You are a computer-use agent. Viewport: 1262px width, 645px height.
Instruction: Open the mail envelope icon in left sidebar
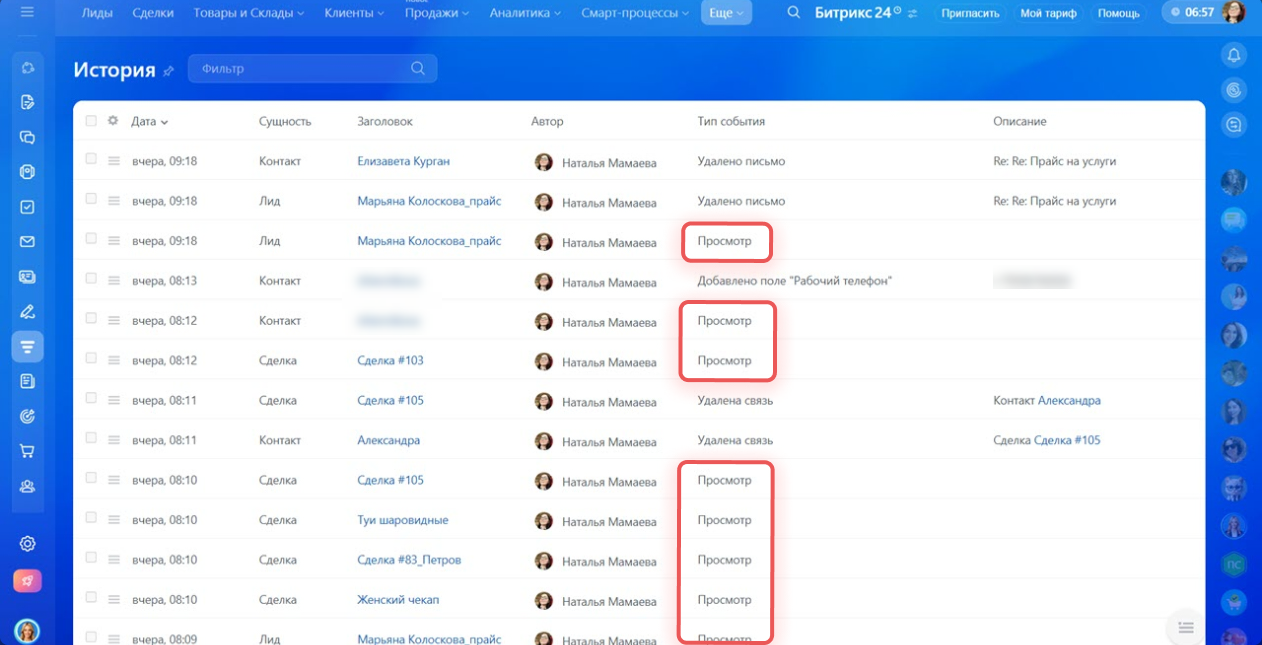coord(28,242)
